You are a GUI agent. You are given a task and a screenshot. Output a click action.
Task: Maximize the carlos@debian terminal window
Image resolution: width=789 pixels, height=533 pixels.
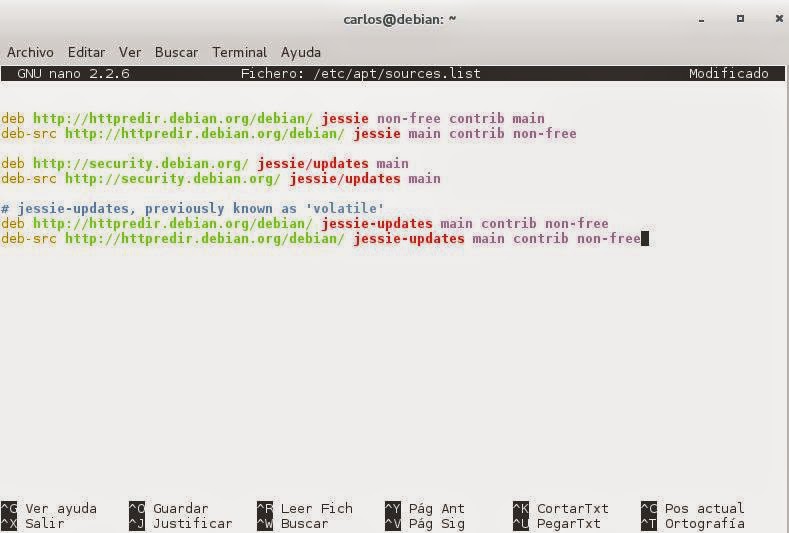pyautogui.click(x=740, y=19)
